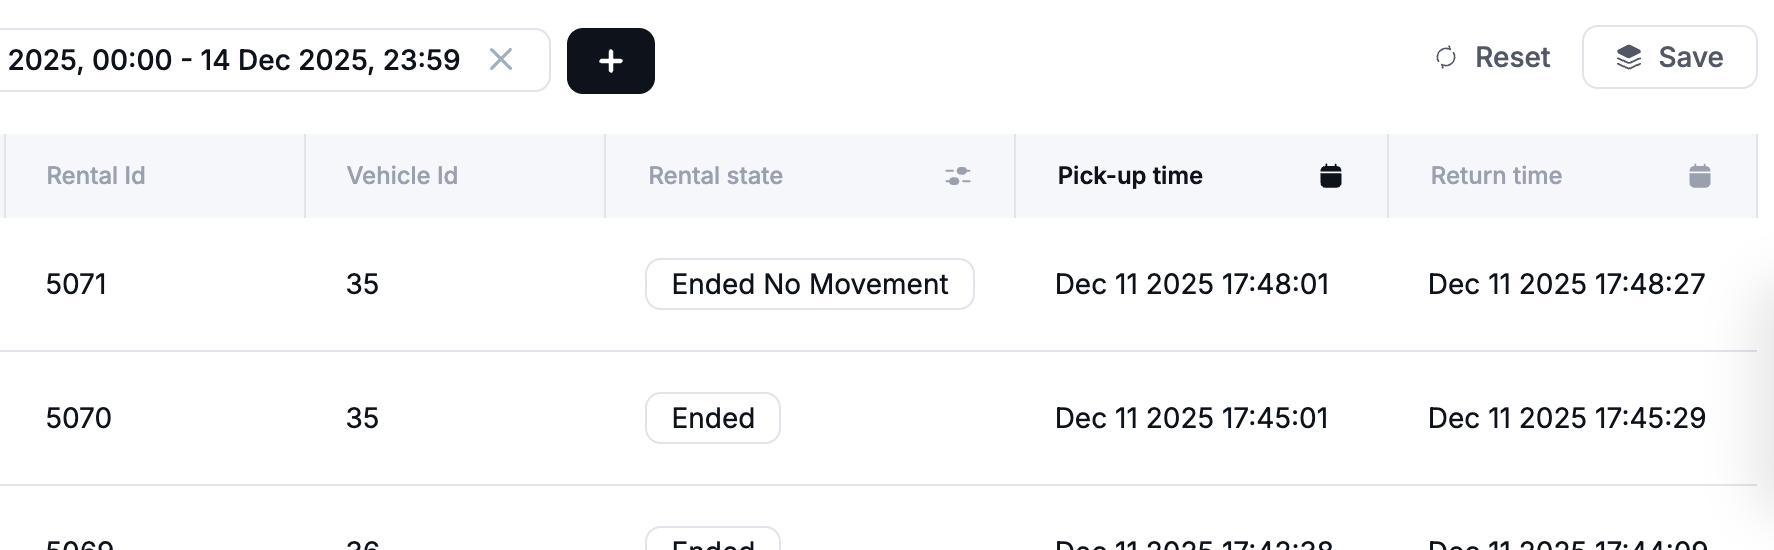Screen dimensions: 1774x550
Task: Sort by Pick-up time column header
Action: pos(1130,176)
